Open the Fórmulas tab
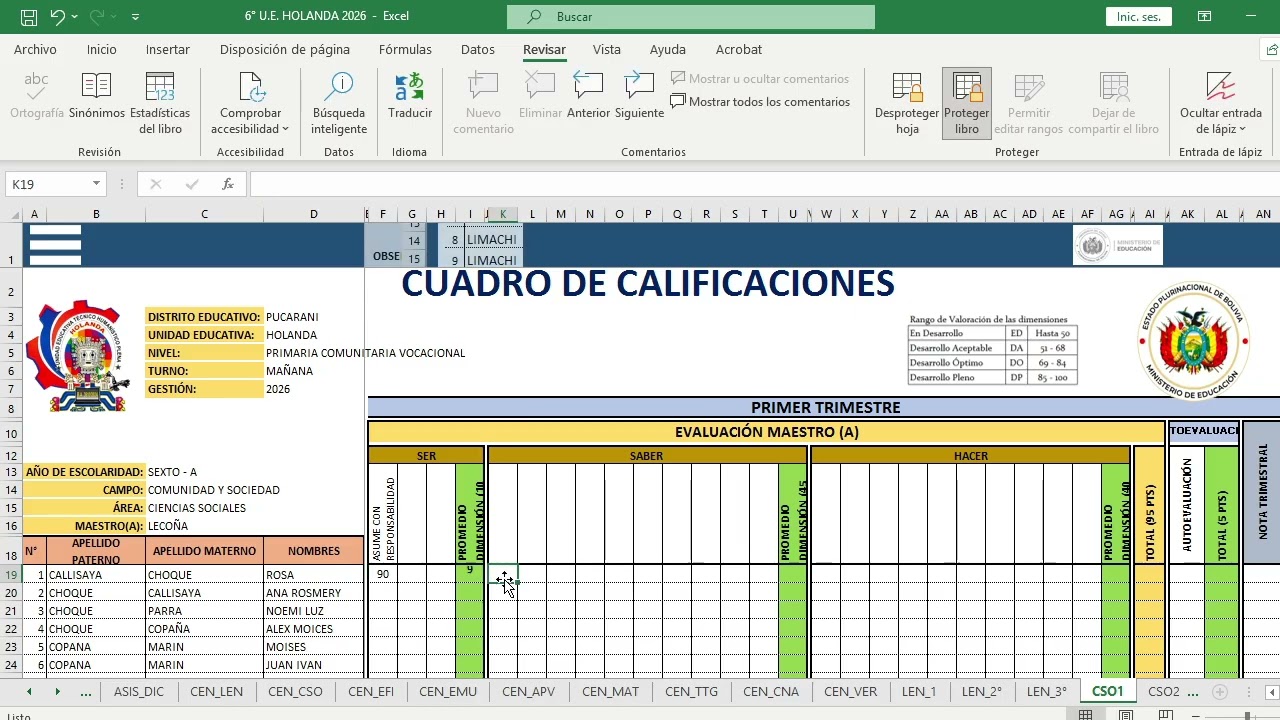Viewport: 1280px width, 720px height. point(405,49)
